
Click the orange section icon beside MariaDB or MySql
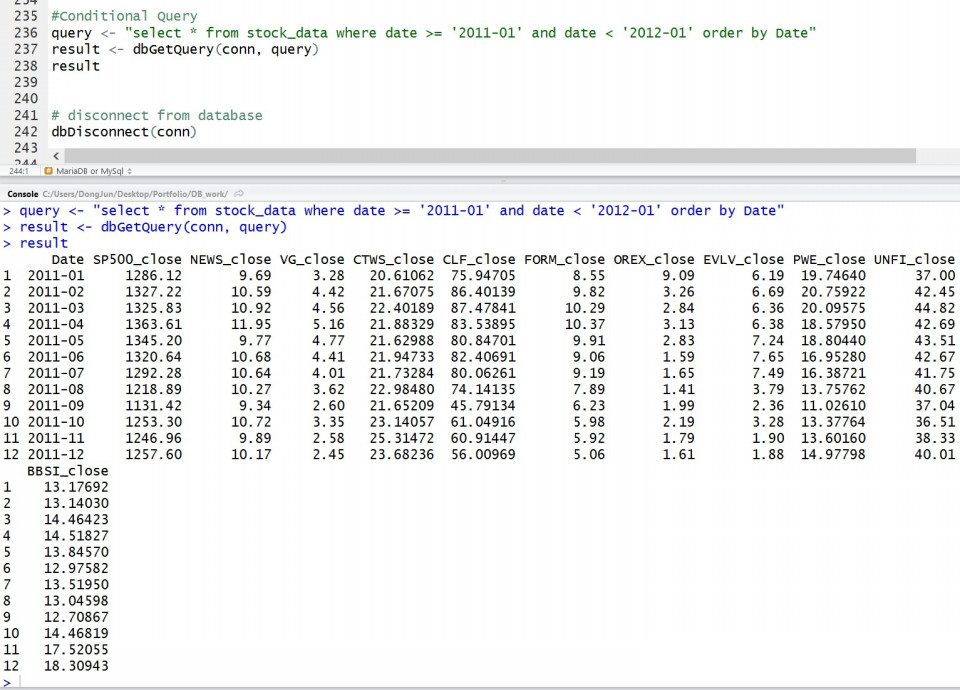coord(48,171)
